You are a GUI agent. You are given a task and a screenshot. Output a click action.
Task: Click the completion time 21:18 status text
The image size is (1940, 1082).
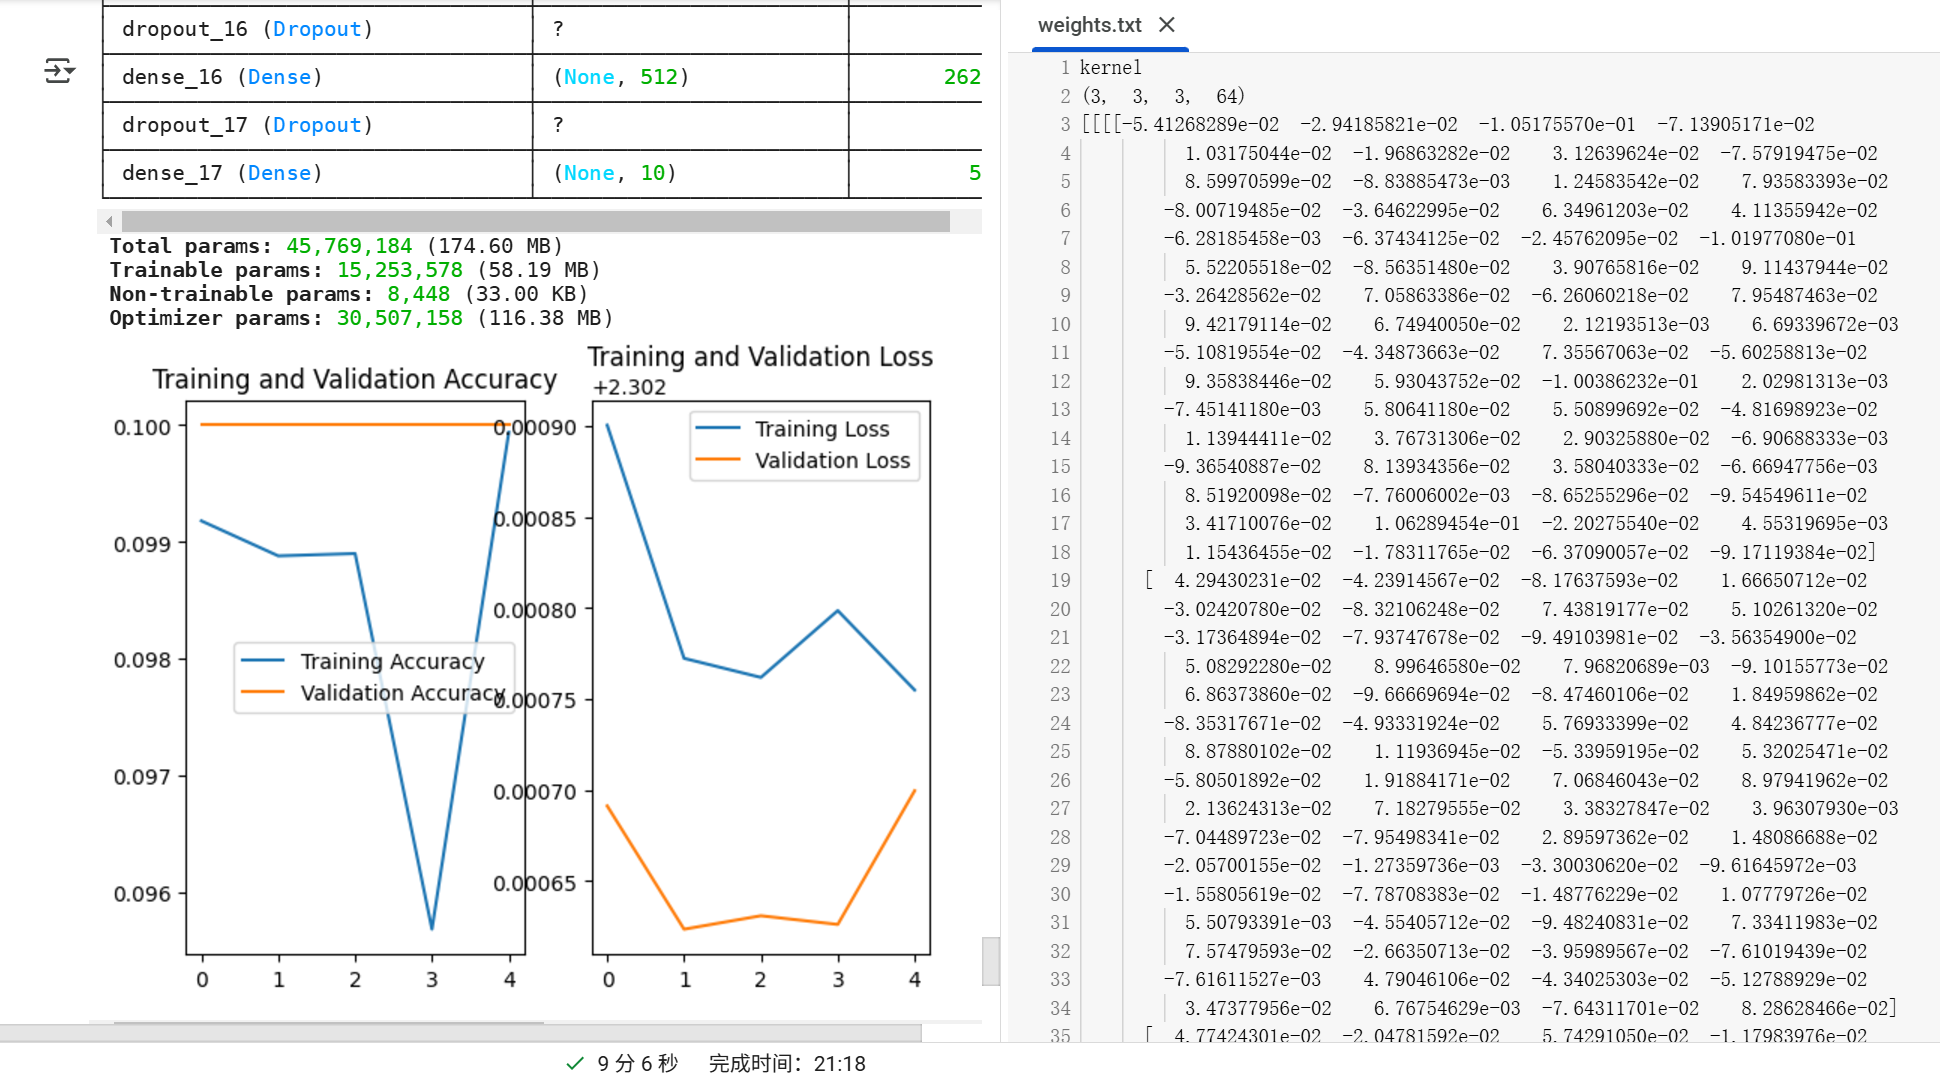pos(787,1063)
